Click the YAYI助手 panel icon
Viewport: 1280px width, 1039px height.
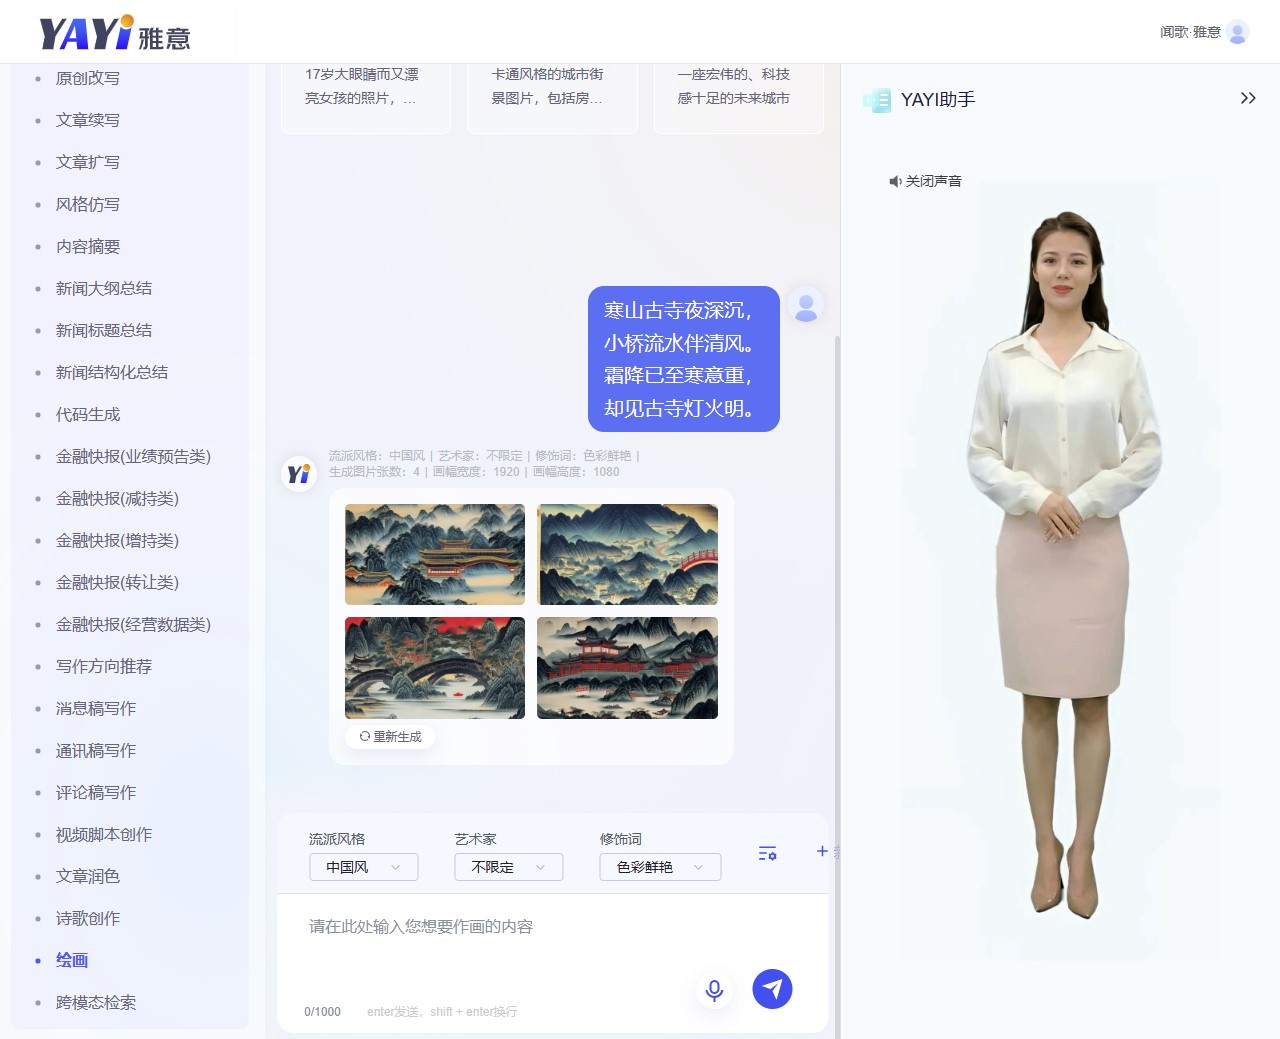pyautogui.click(x=877, y=100)
